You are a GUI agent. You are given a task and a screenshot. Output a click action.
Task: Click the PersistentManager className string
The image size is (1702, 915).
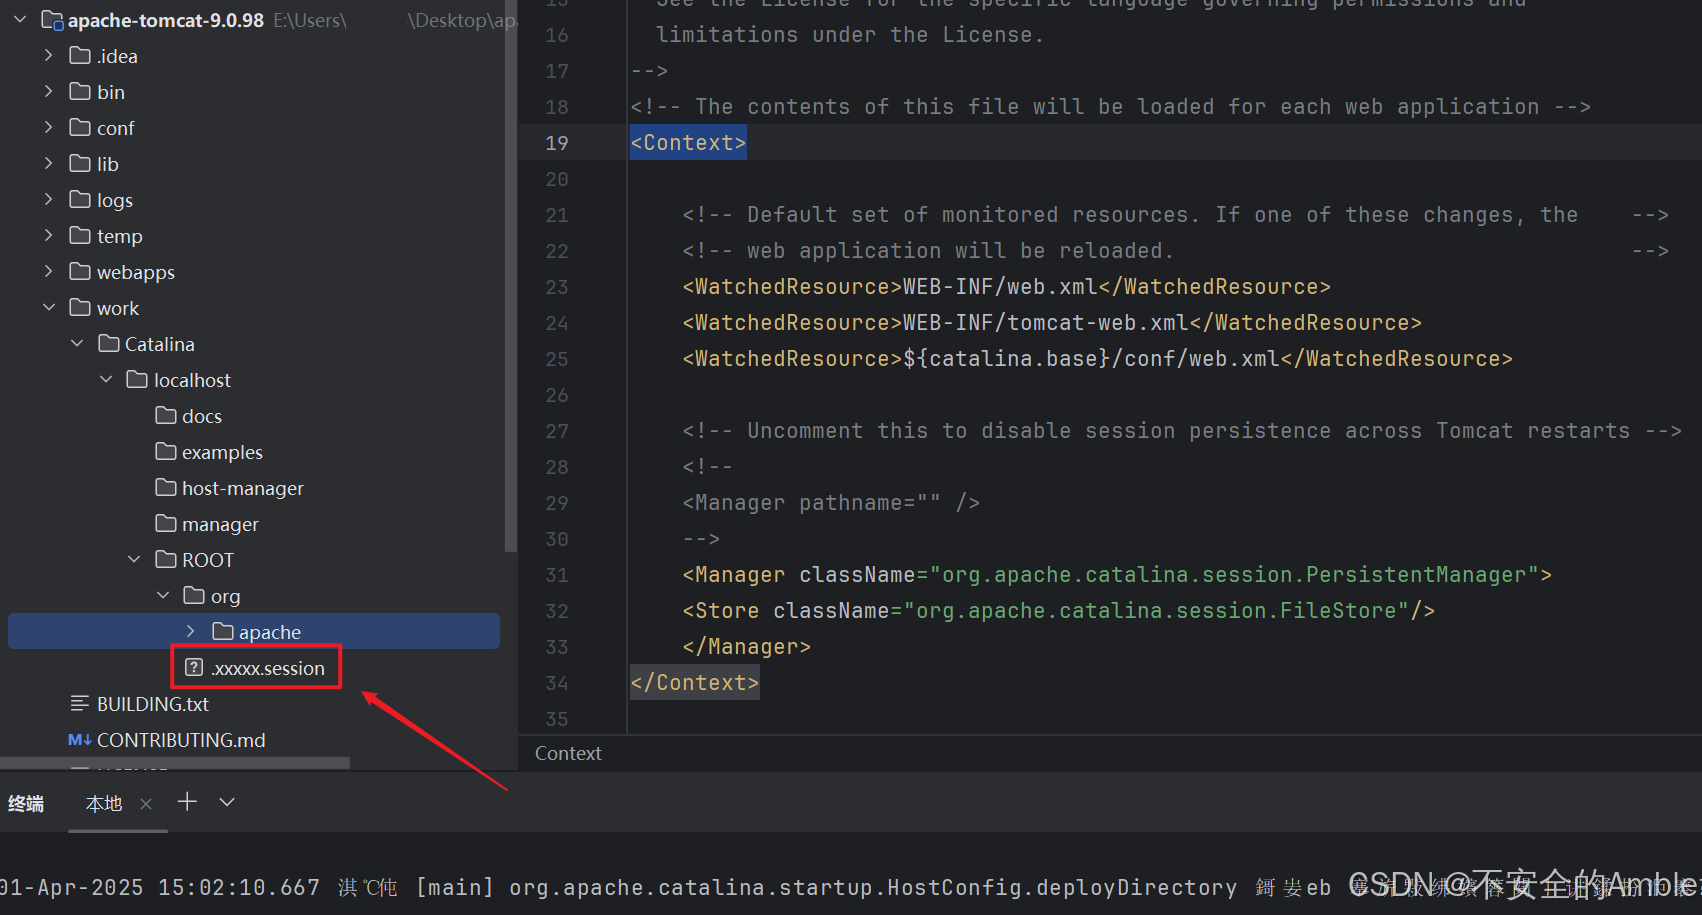[1234, 575]
